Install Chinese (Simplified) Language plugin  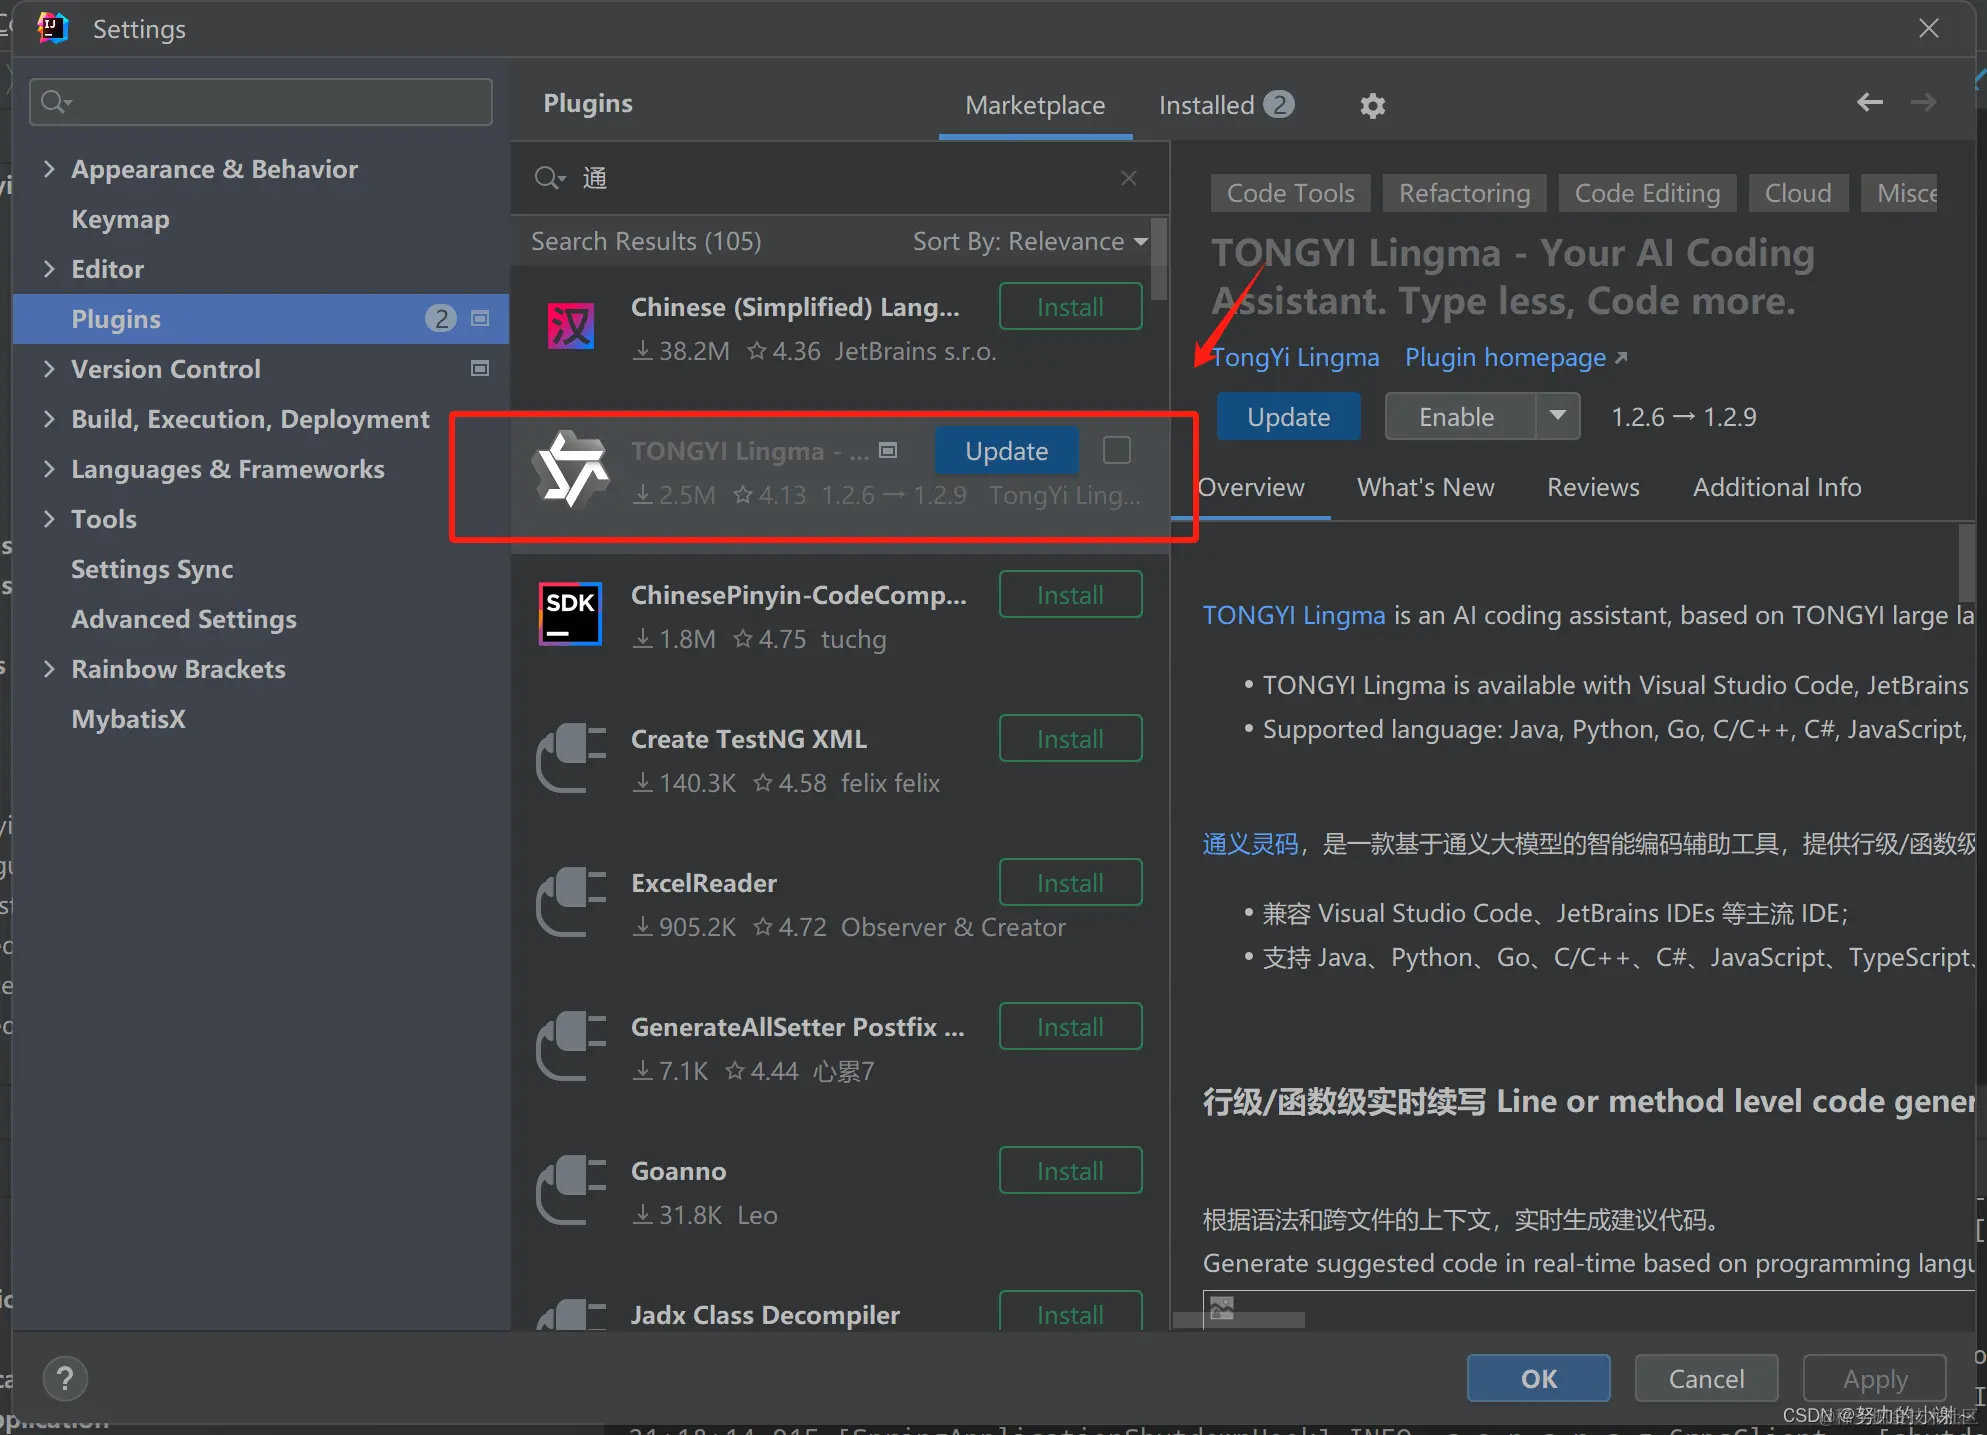tap(1070, 306)
